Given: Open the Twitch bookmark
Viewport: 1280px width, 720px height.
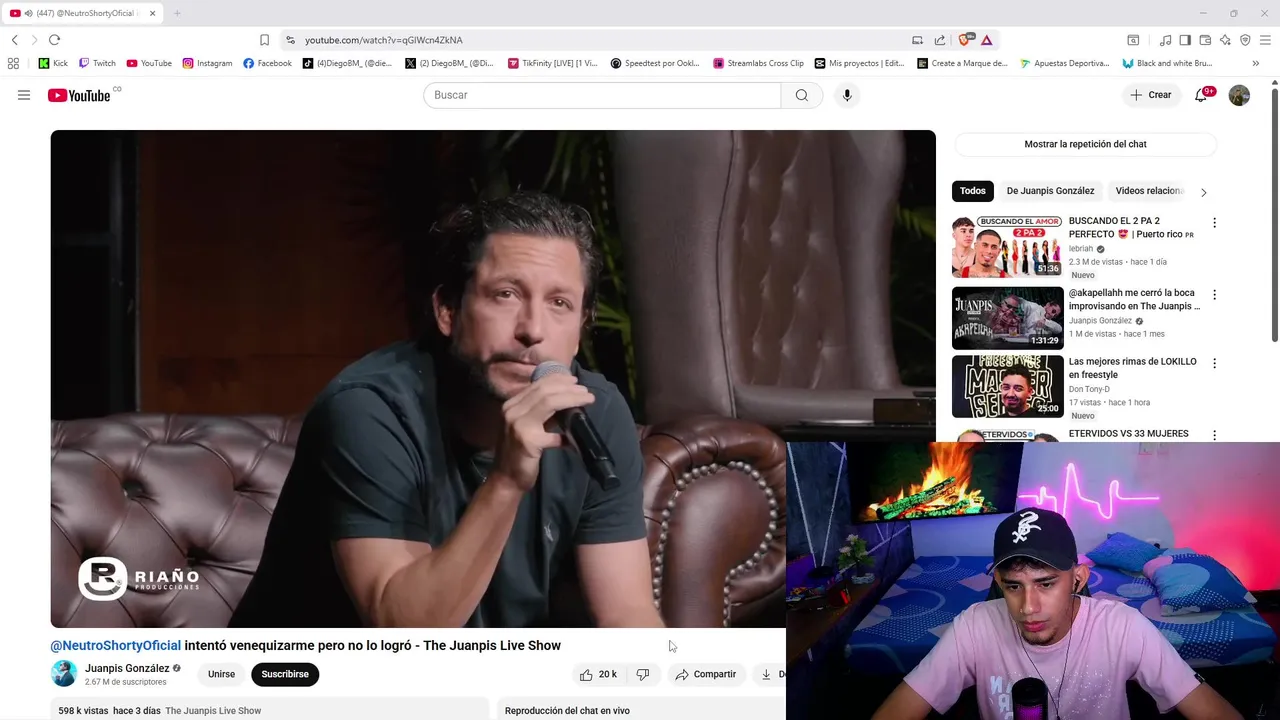Looking at the screenshot, I should click(x=97, y=63).
